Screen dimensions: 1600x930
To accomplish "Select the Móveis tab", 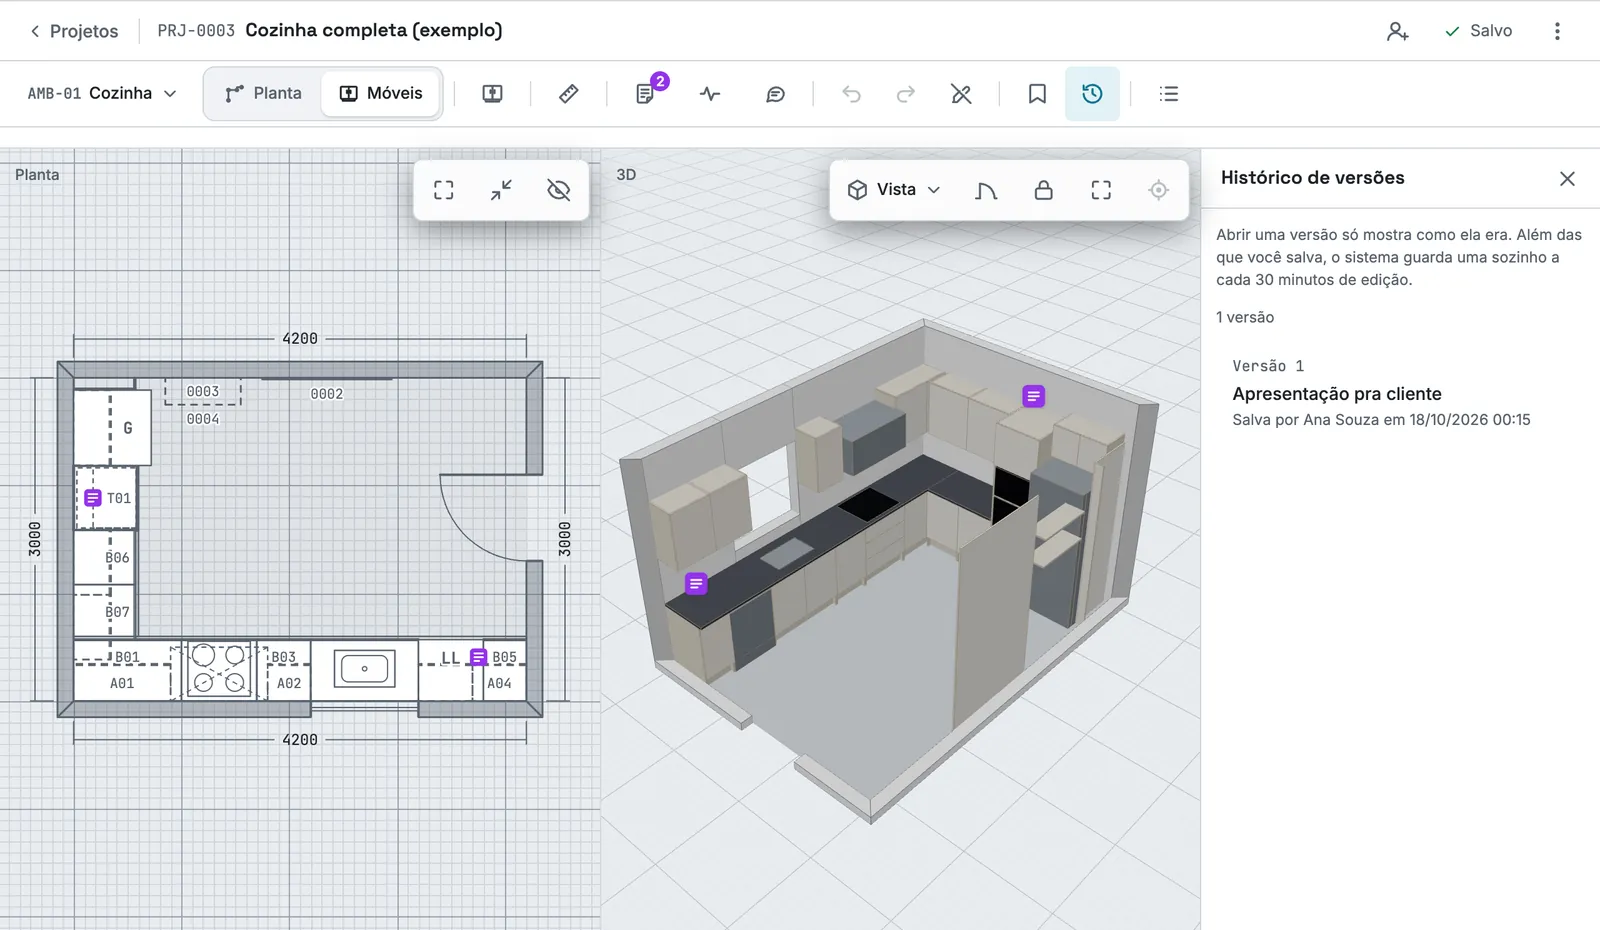I will pos(381,93).
